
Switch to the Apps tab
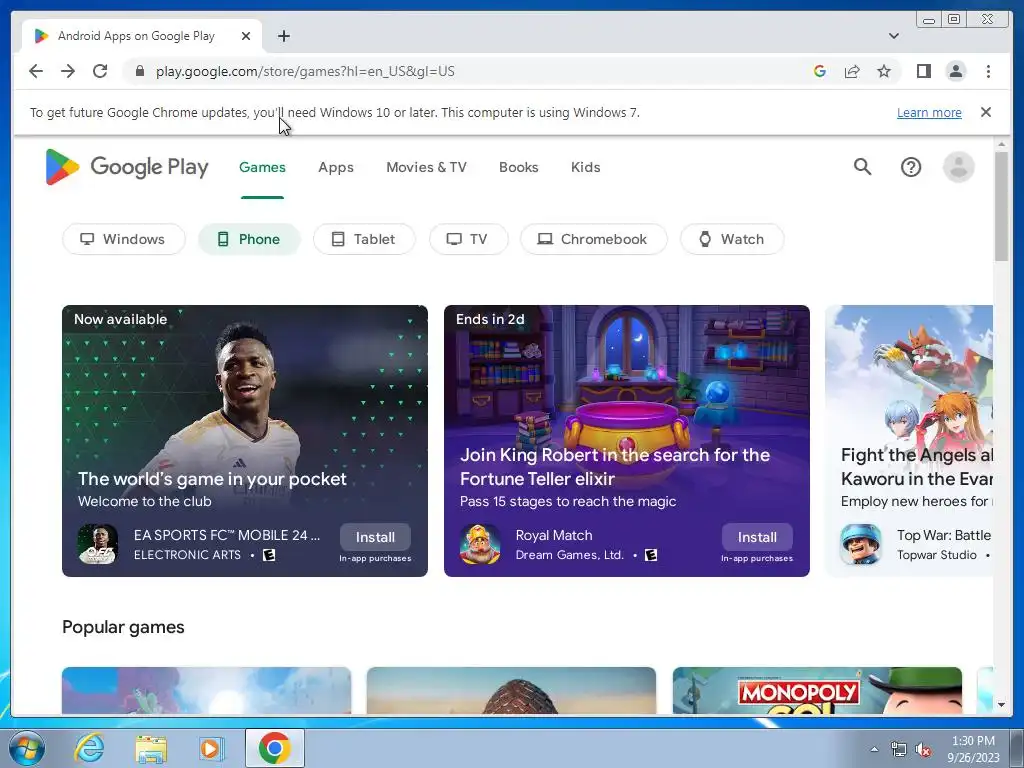tap(336, 167)
